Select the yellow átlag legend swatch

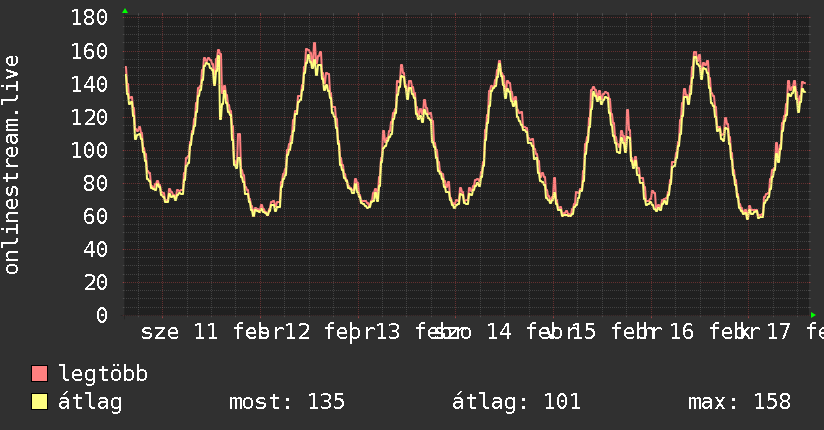(40, 402)
